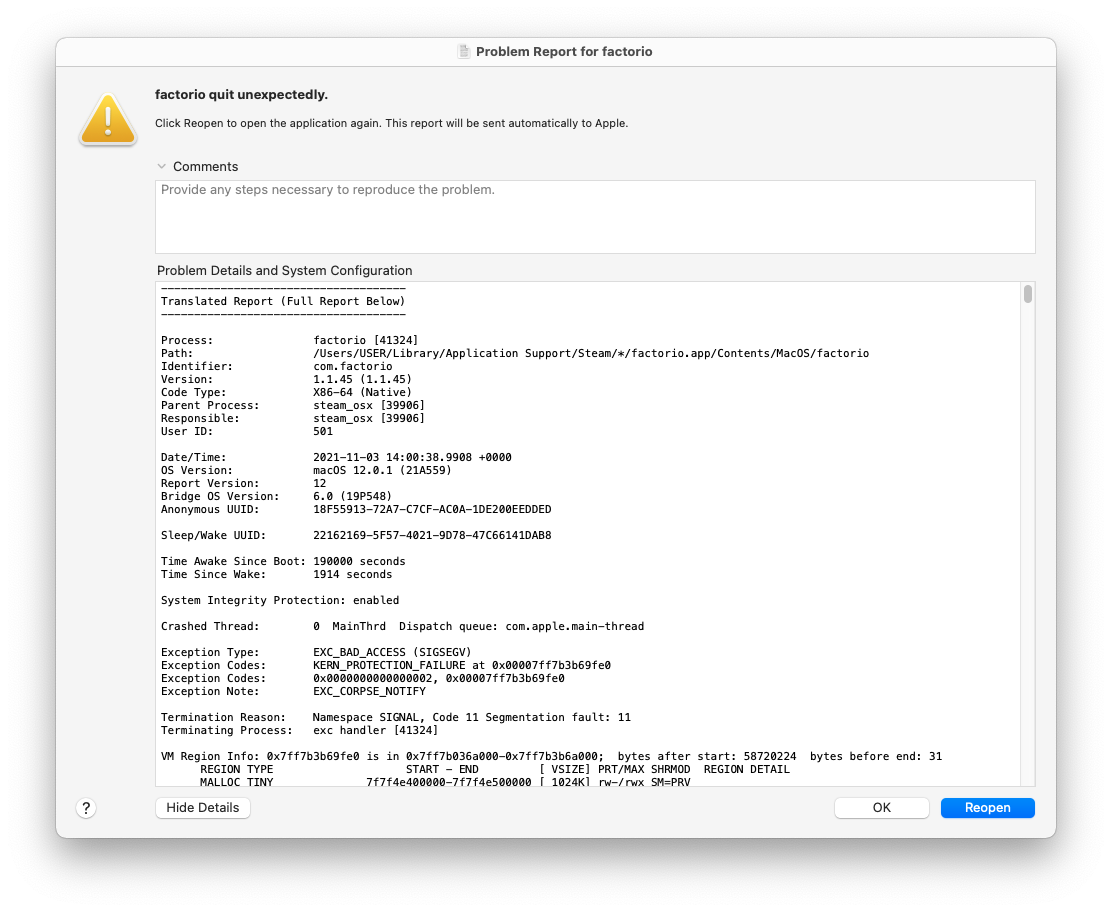Image resolution: width=1112 pixels, height=912 pixels.
Task: Click the "Problem Report for factorio" window title
Action: 563,51
